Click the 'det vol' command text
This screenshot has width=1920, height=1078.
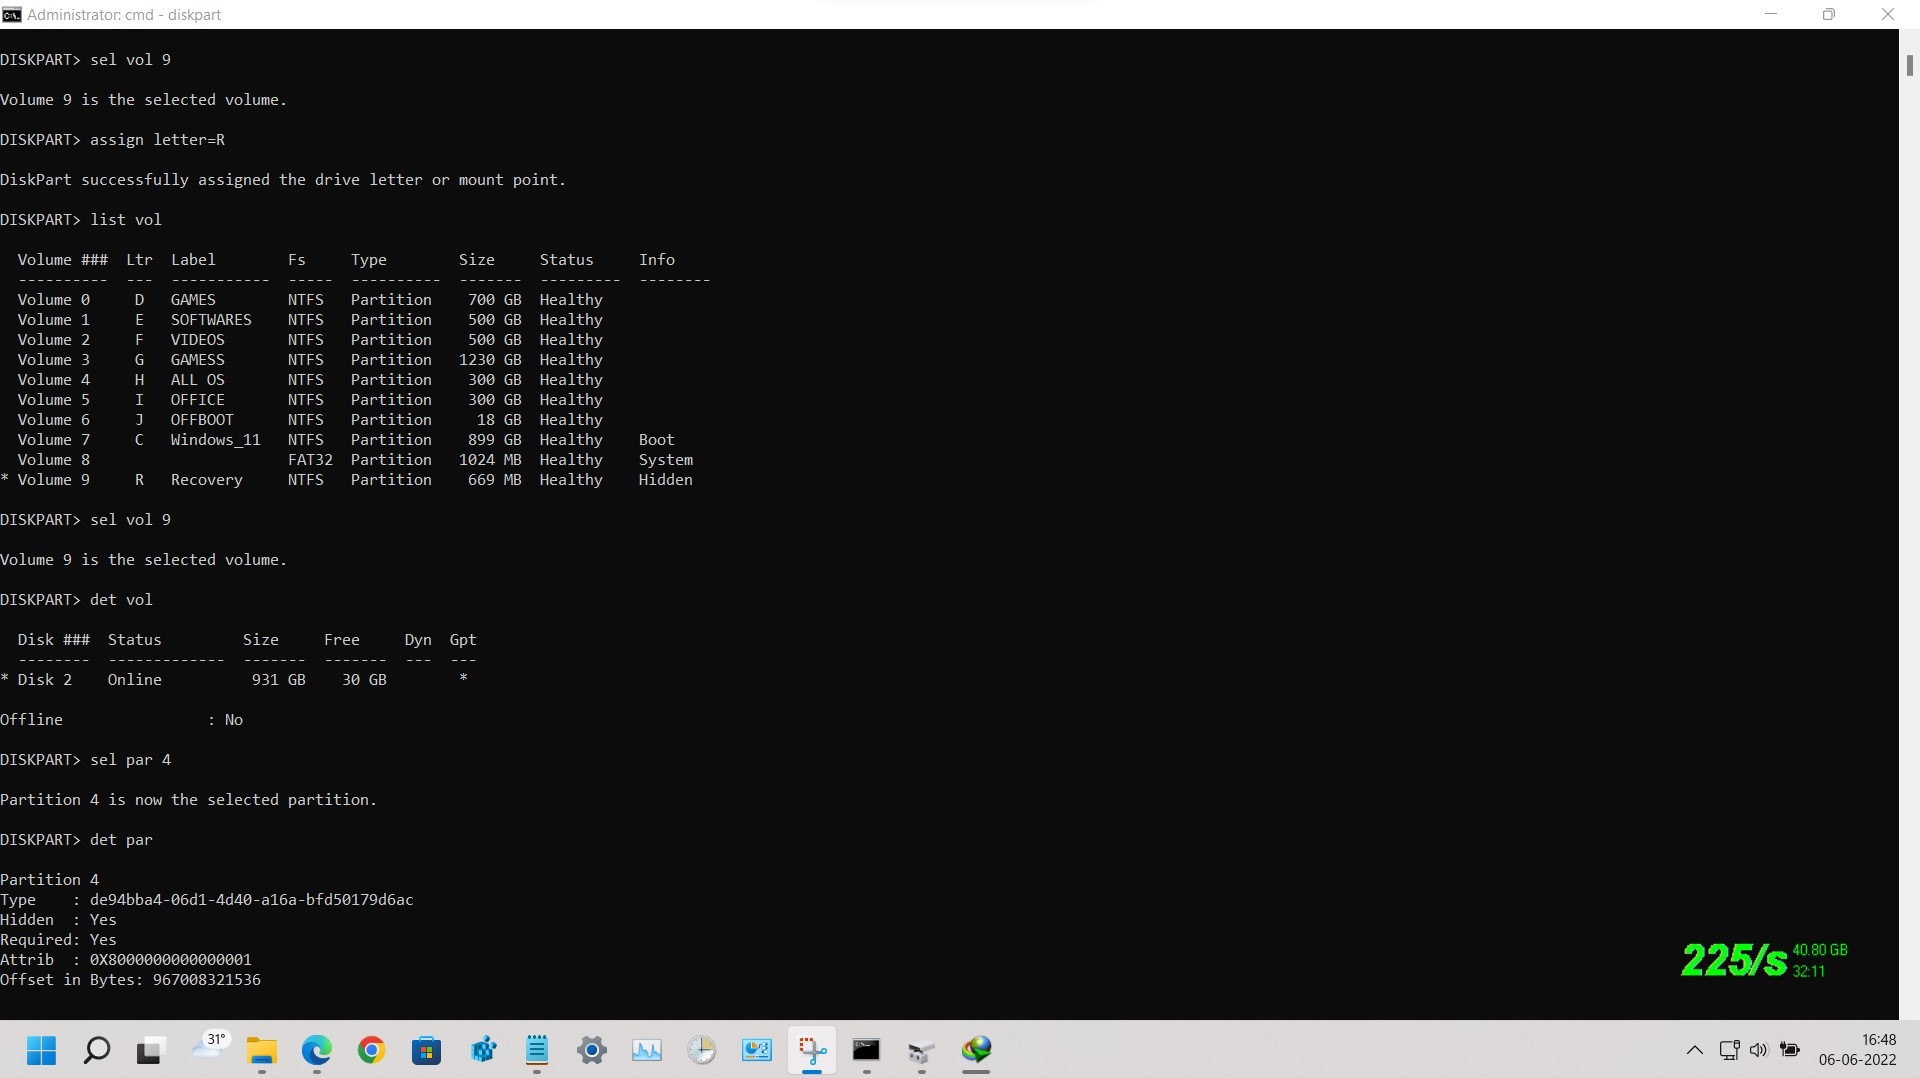click(x=121, y=600)
